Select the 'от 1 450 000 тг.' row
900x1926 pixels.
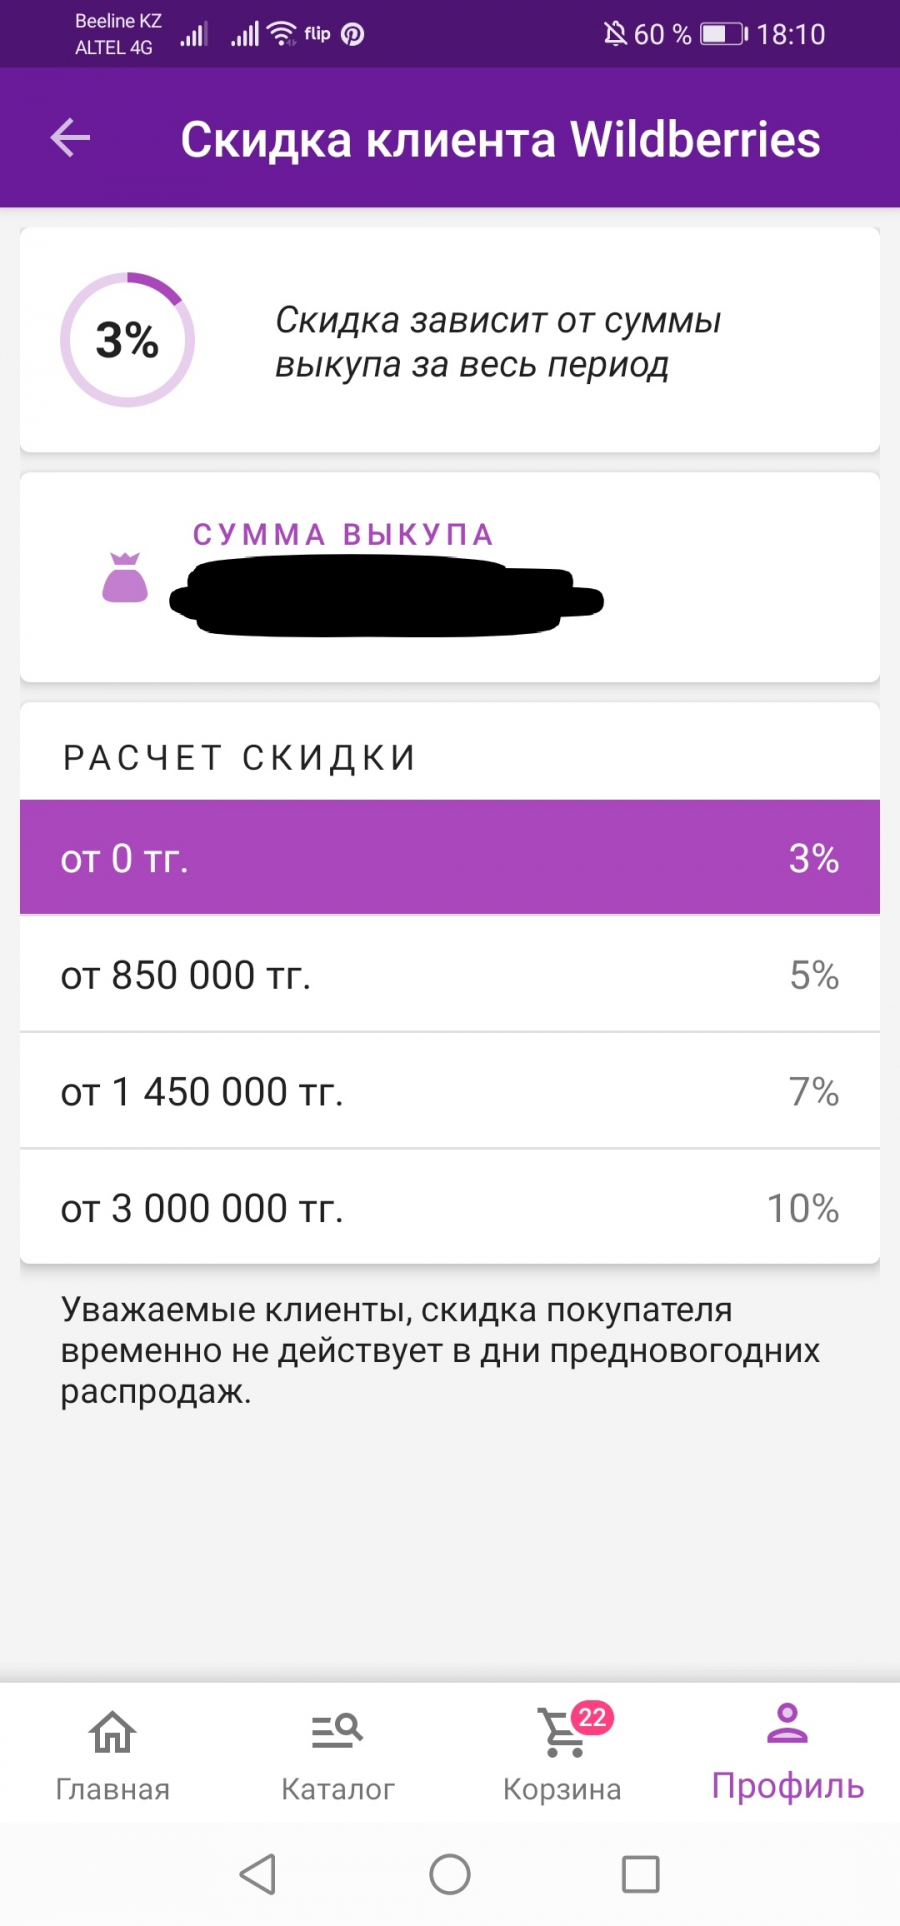pyautogui.click(x=450, y=1091)
